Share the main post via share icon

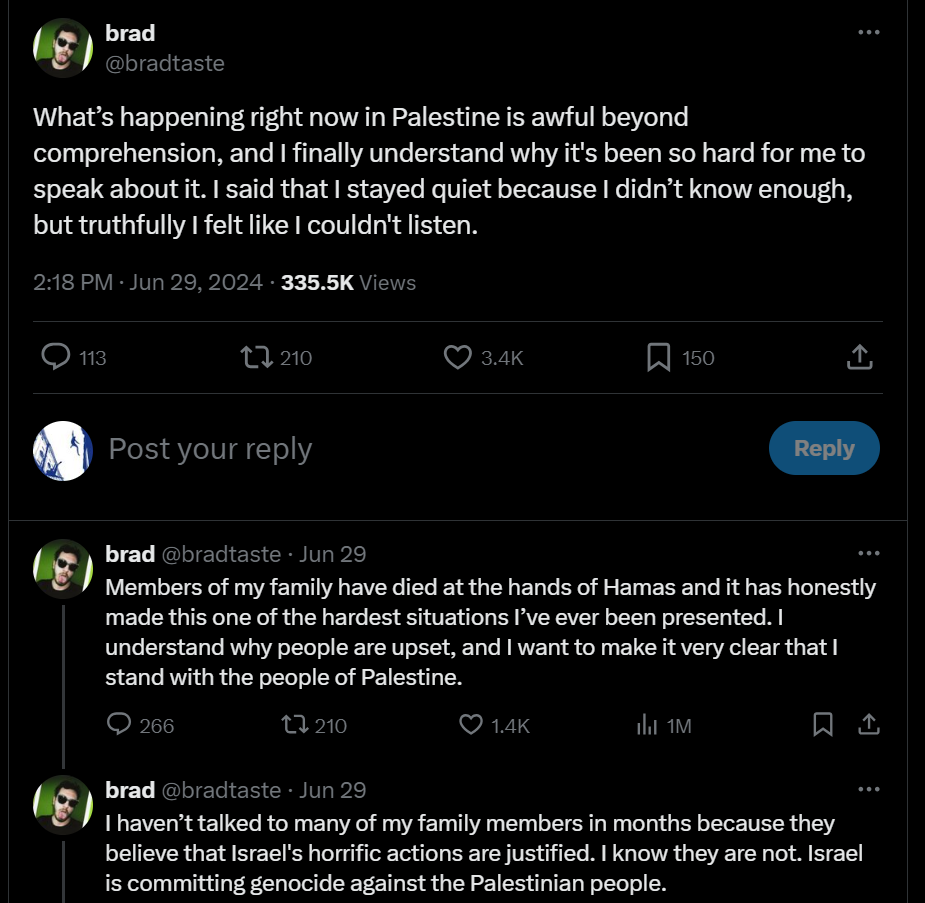[860, 357]
